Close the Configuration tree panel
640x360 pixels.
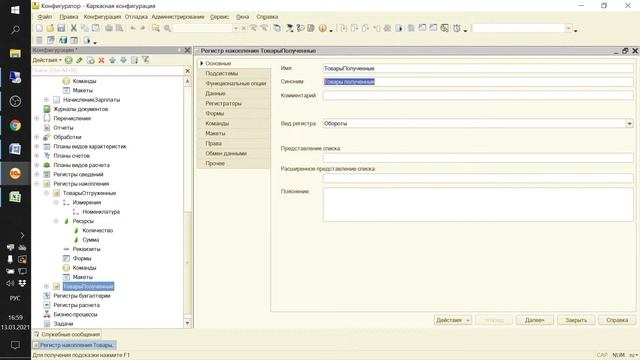click(187, 50)
